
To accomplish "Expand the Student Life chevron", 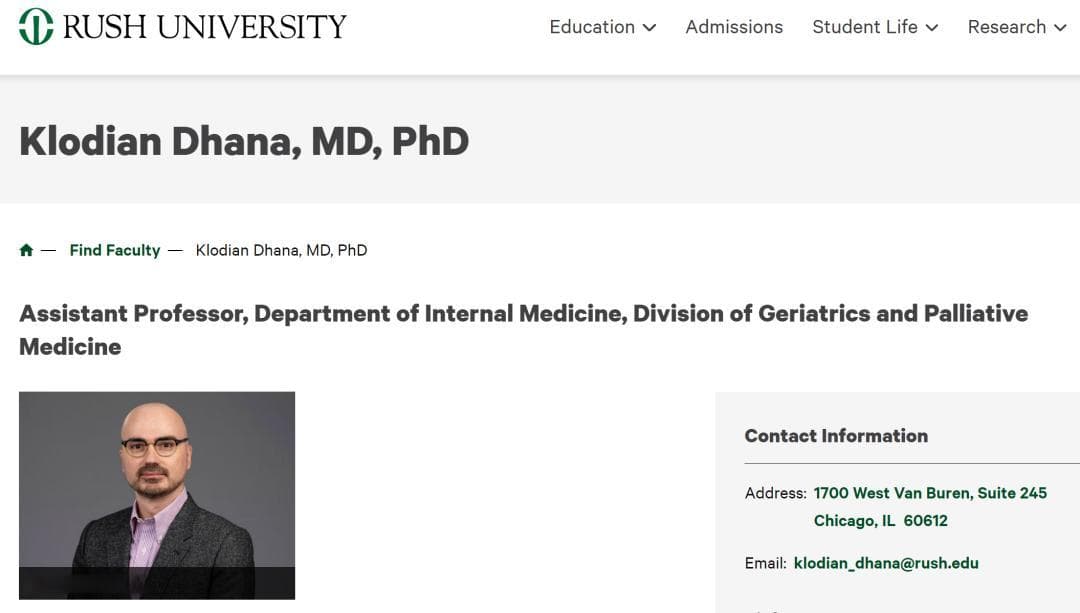I will [932, 28].
